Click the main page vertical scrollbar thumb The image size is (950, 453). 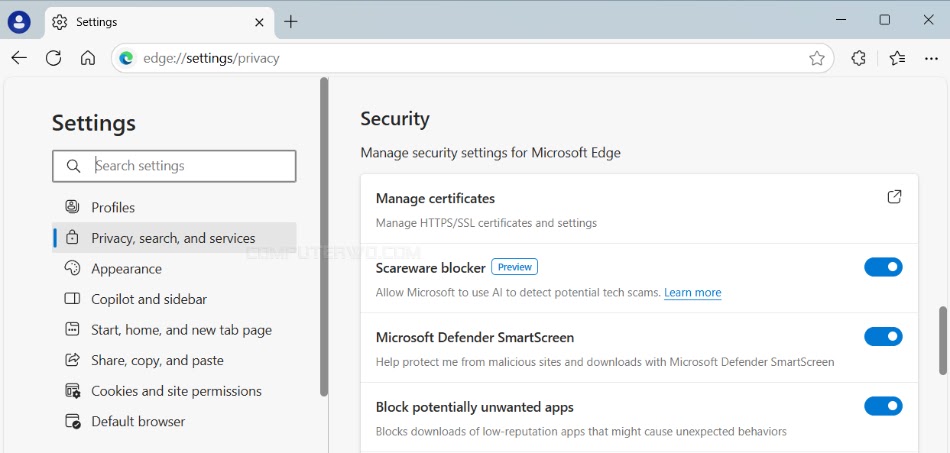tap(943, 340)
